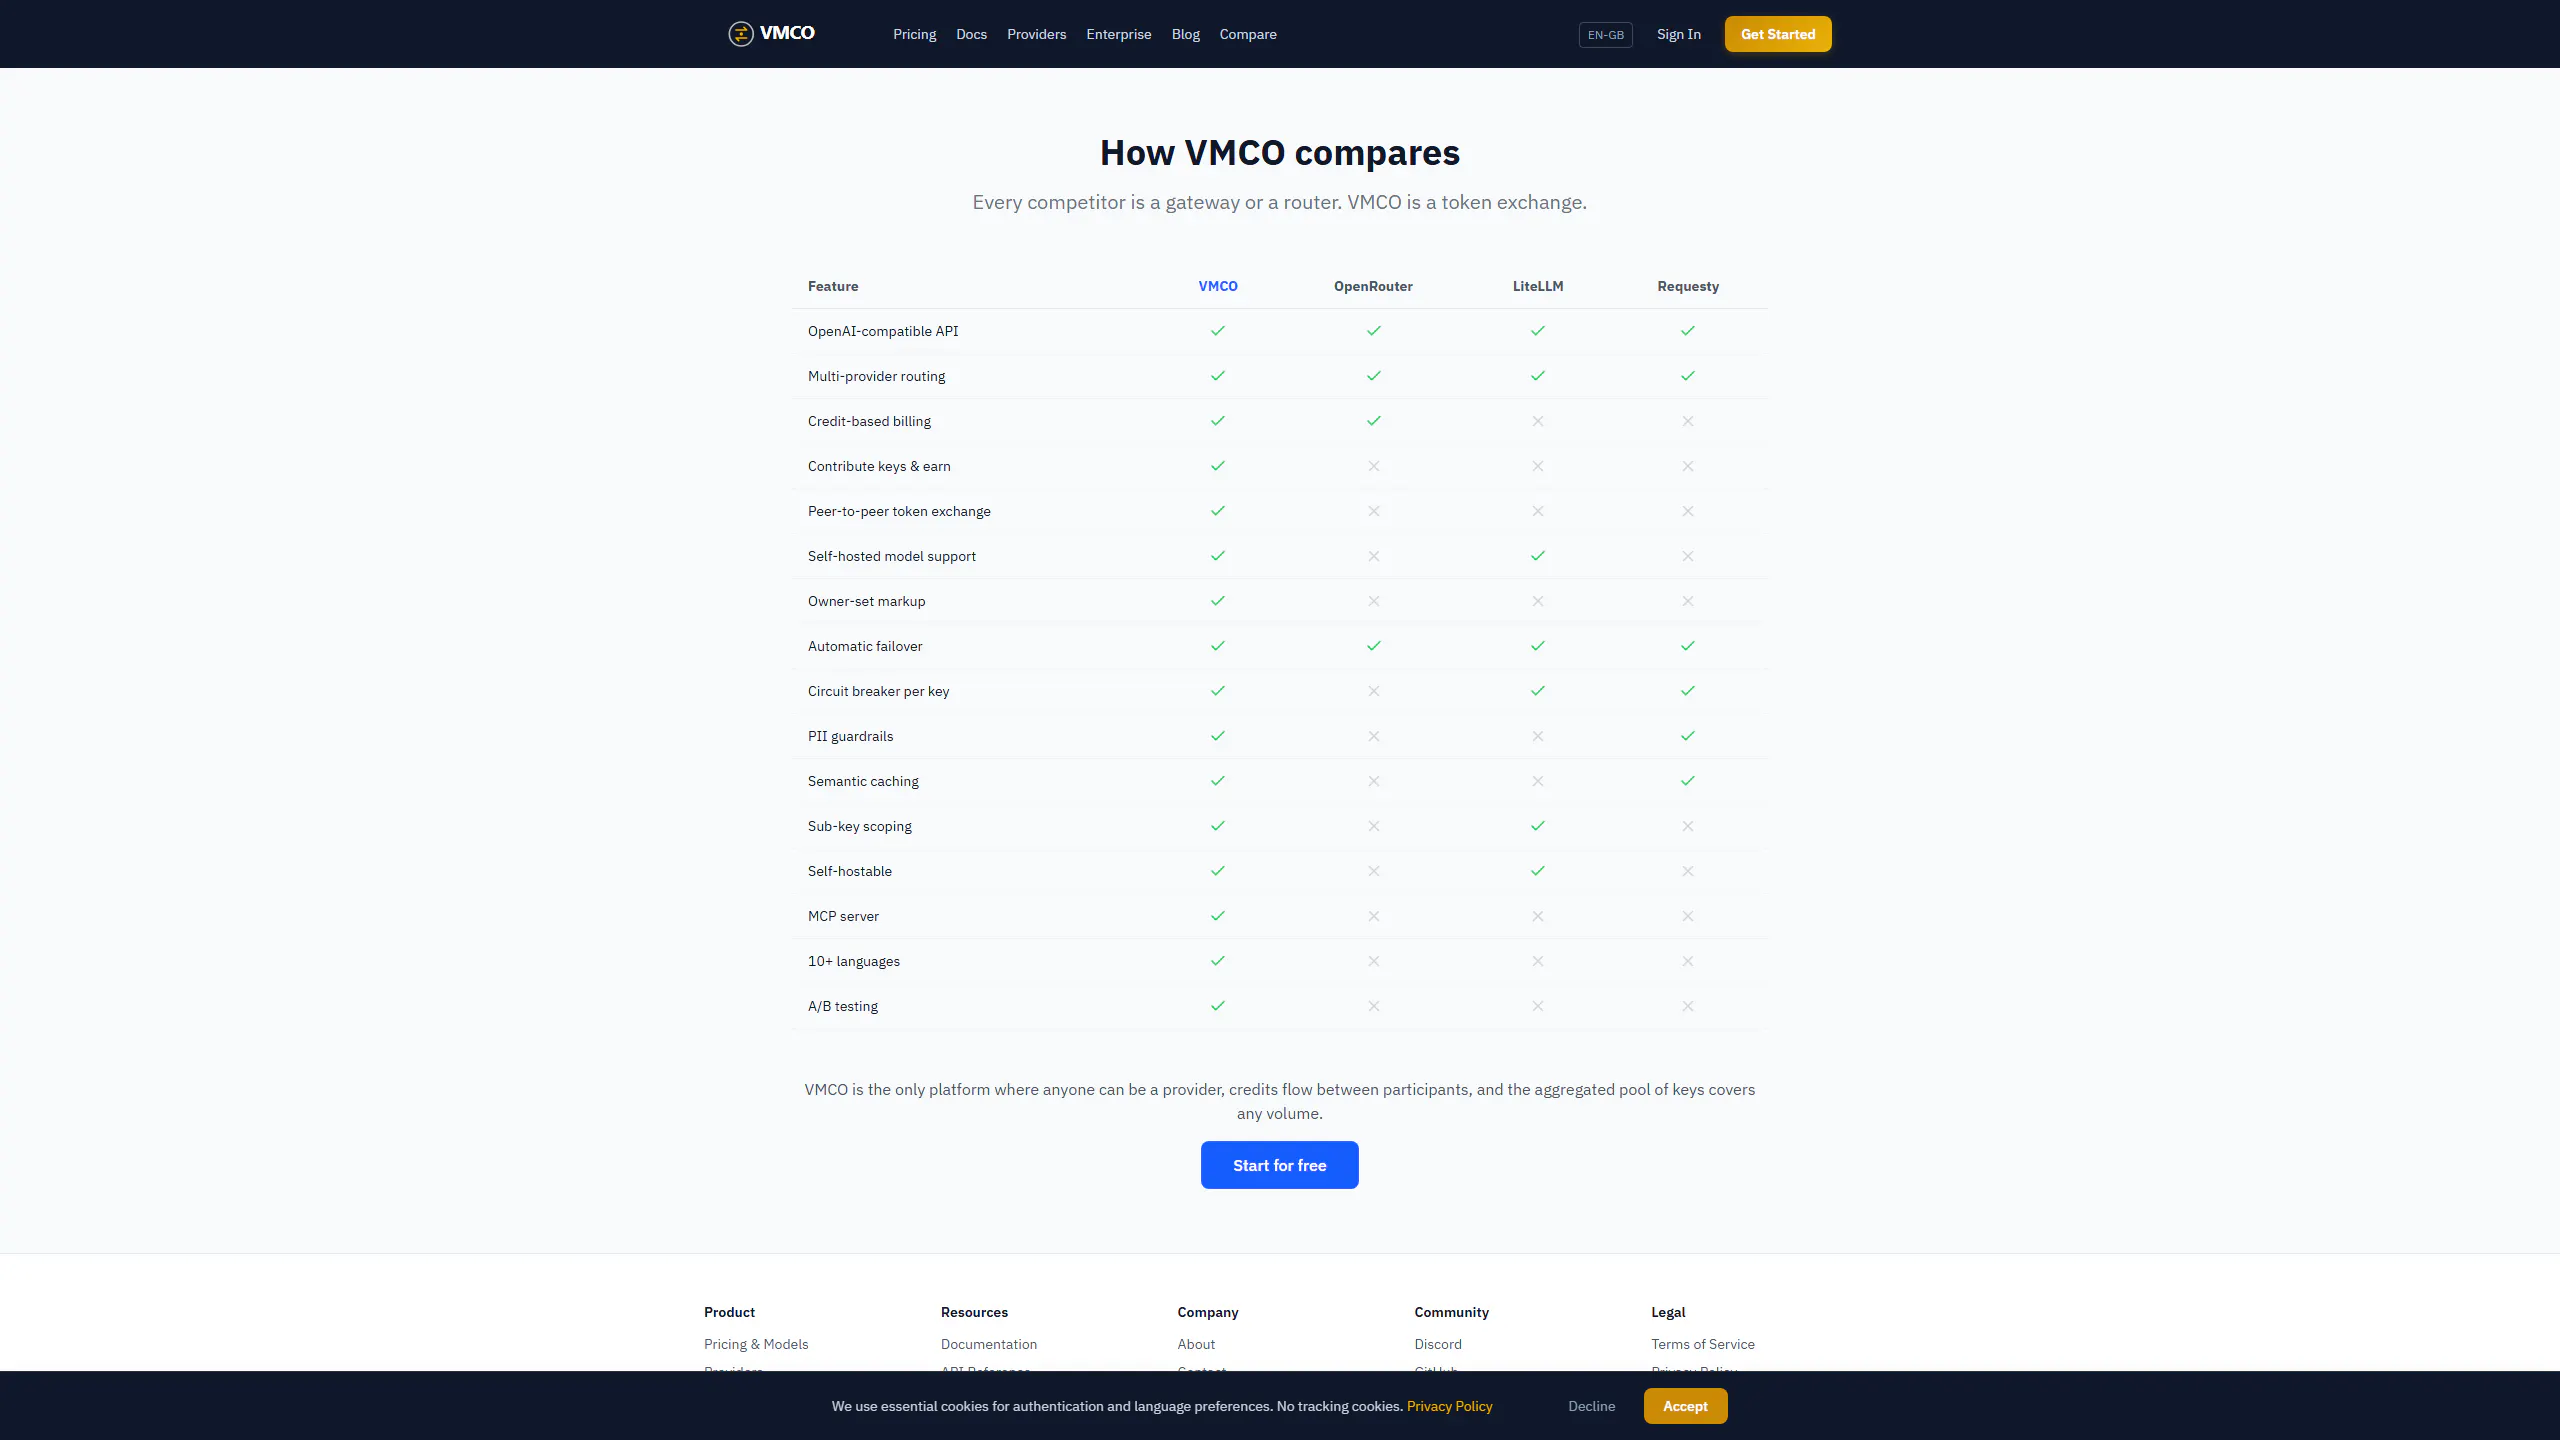Click the LiteLLM checkmark for Sub-key scoping
The height and width of the screenshot is (1440, 2560).
click(1538, 826)
